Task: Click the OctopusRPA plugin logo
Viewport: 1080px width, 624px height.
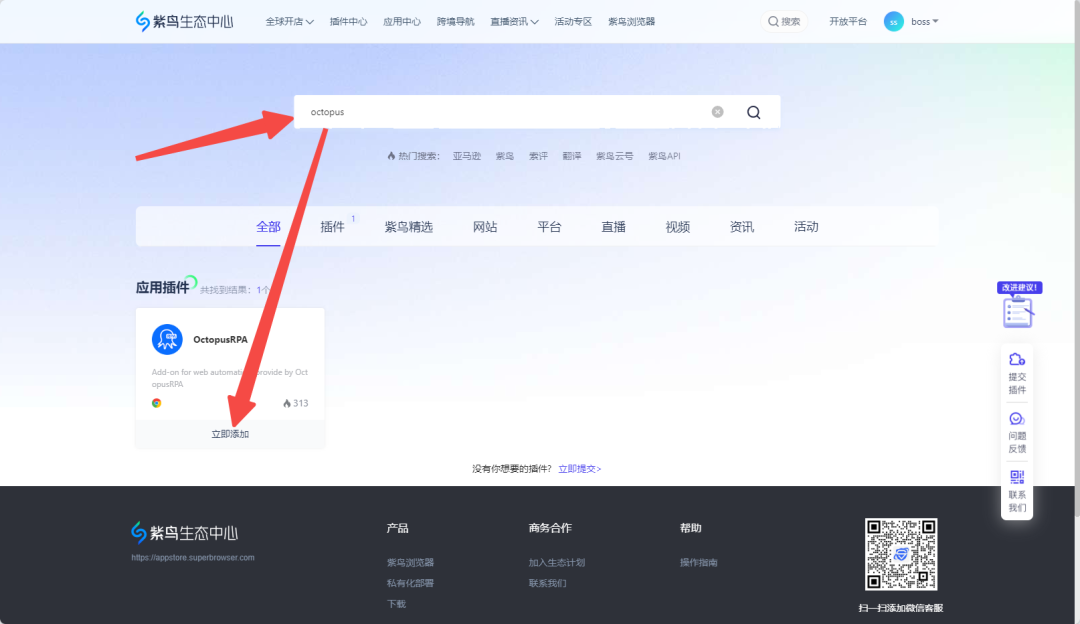Action: coord(166,339)
